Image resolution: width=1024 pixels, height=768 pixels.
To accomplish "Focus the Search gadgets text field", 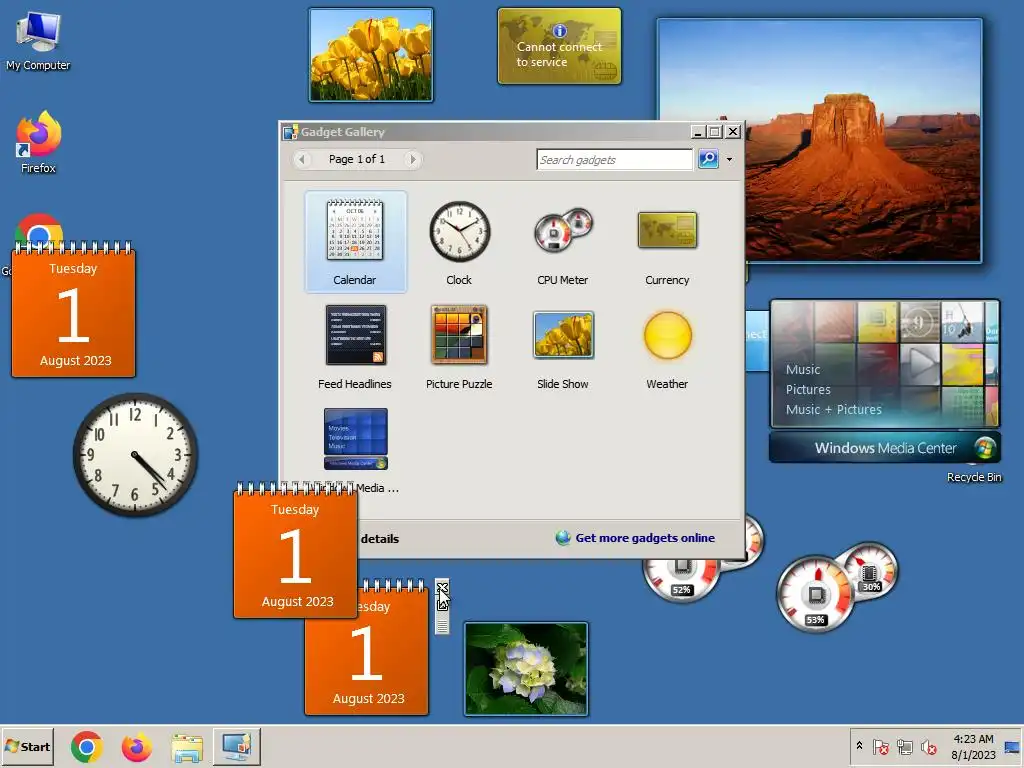I will pyautogui.click(x=614, y=159).
